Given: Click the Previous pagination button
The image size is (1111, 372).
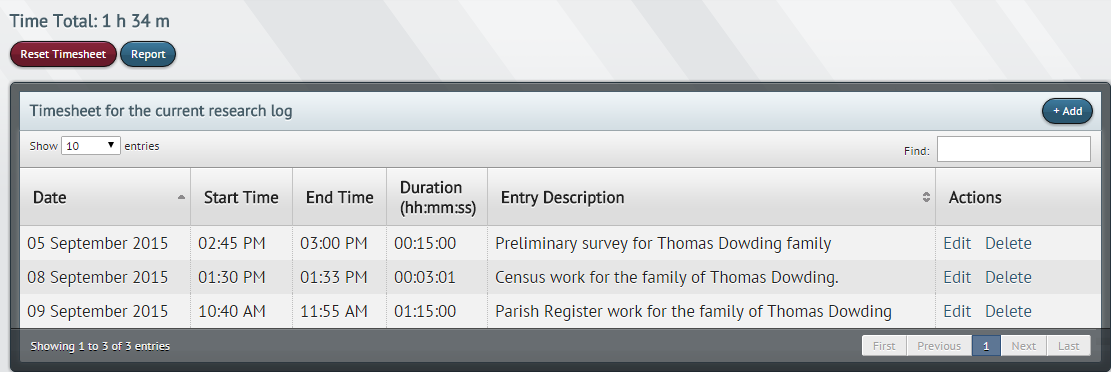Looking at the screenshot, I should (x=939, y=346).
